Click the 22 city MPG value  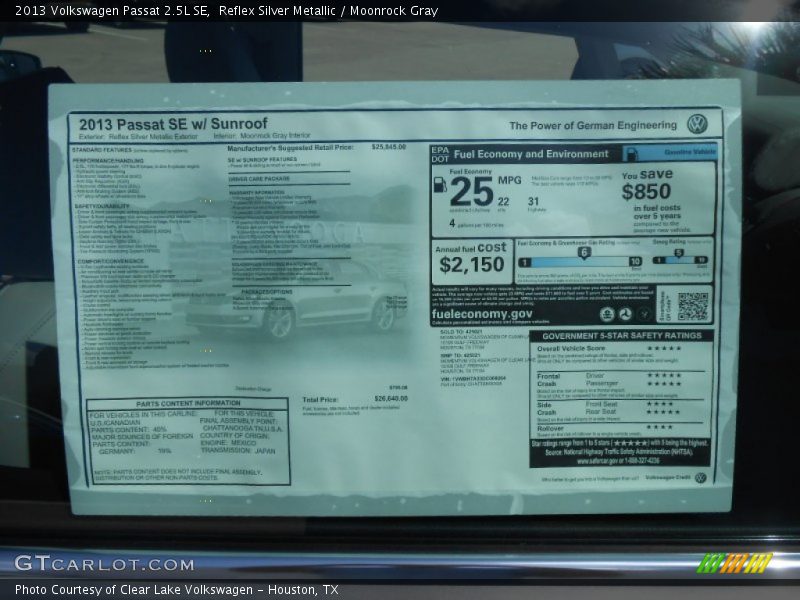[504, 202]
